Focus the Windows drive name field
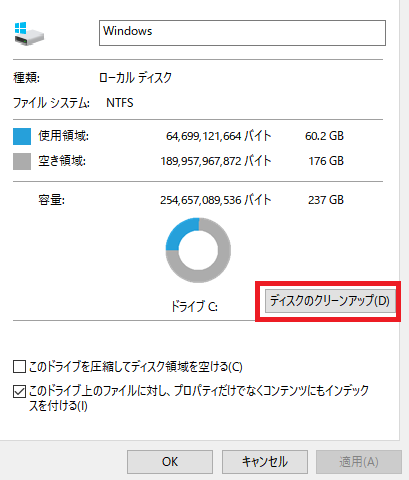Screen dimensions: 409x480 tap(242, 33)
